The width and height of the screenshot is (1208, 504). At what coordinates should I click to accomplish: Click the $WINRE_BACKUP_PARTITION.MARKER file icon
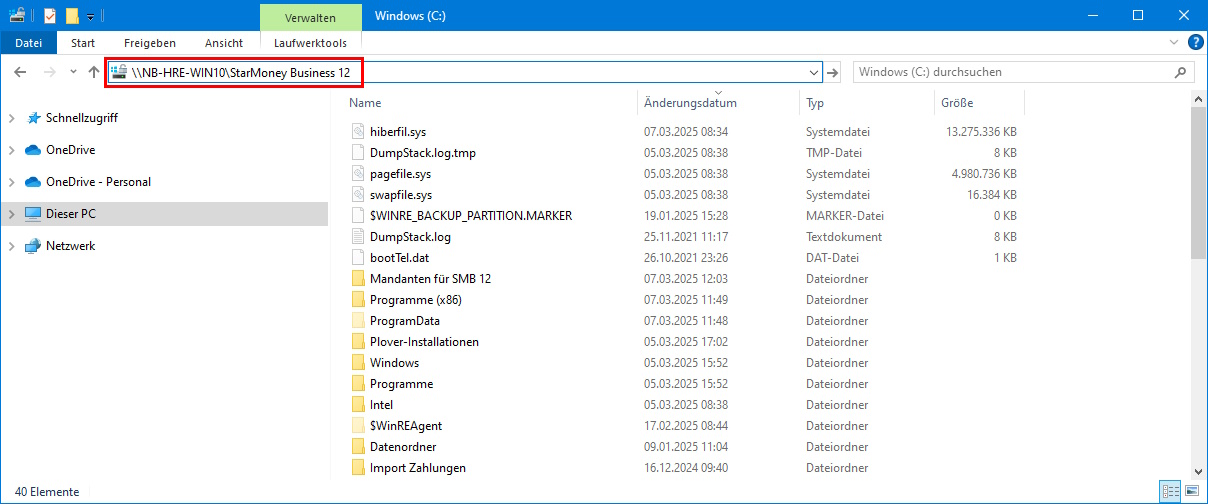[x=359, y=215]
